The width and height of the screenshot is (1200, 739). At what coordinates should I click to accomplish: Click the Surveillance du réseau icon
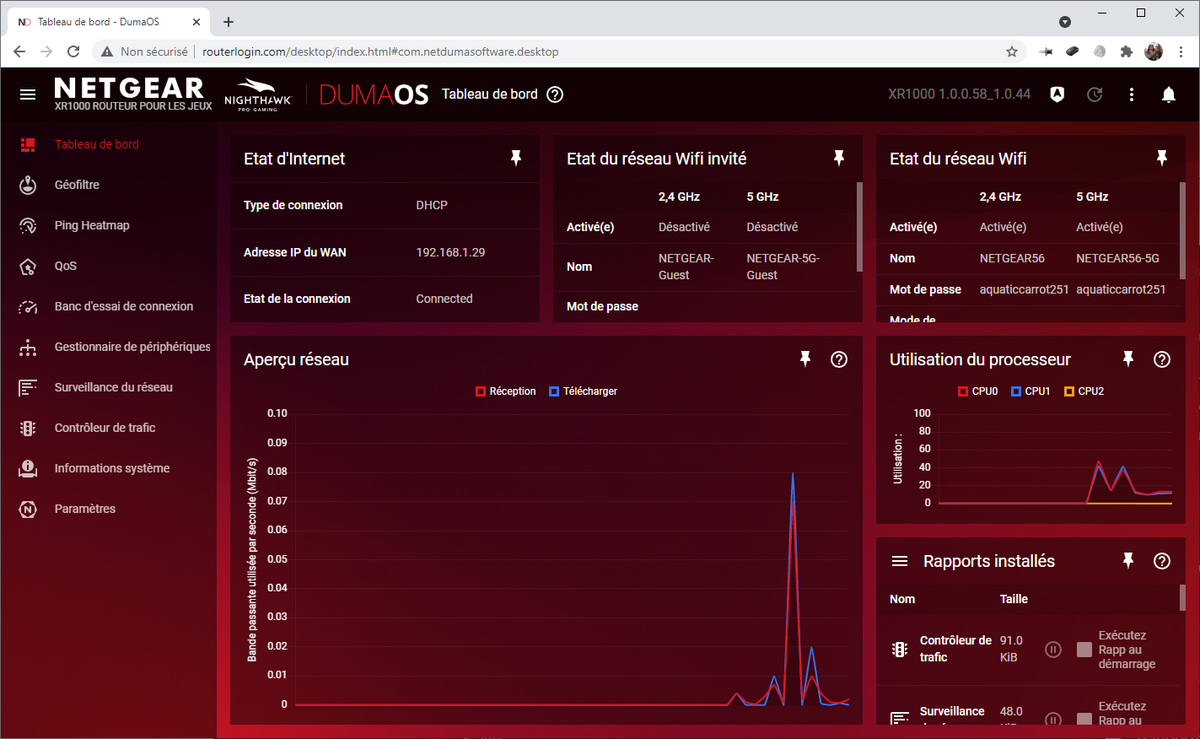tap(28, 387)
